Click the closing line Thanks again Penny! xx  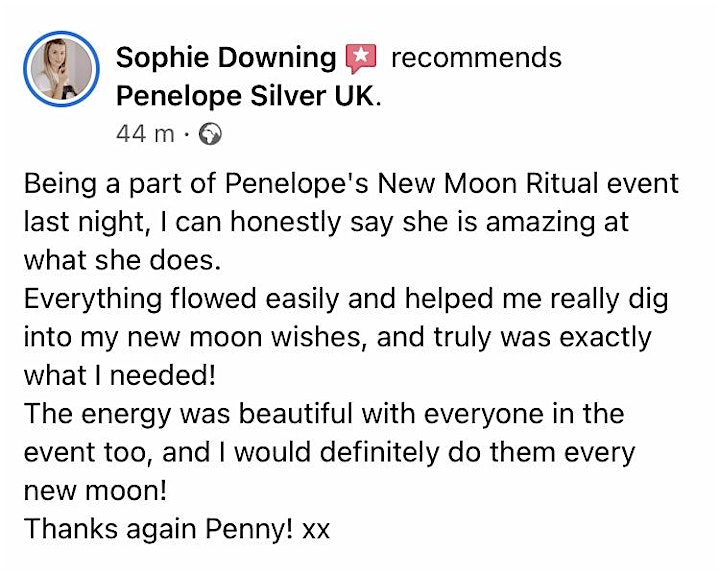[177, 529]
